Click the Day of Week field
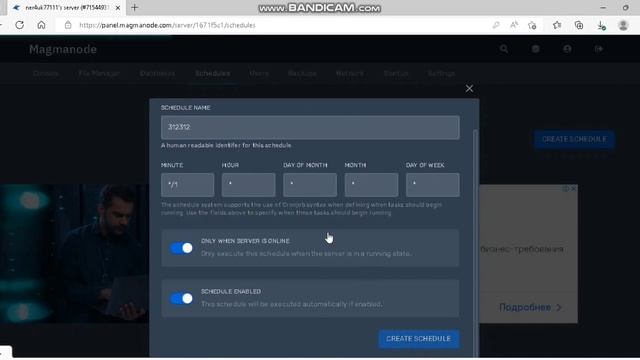The height and width of the screenshot is (360, 640). tap(433, 185)
